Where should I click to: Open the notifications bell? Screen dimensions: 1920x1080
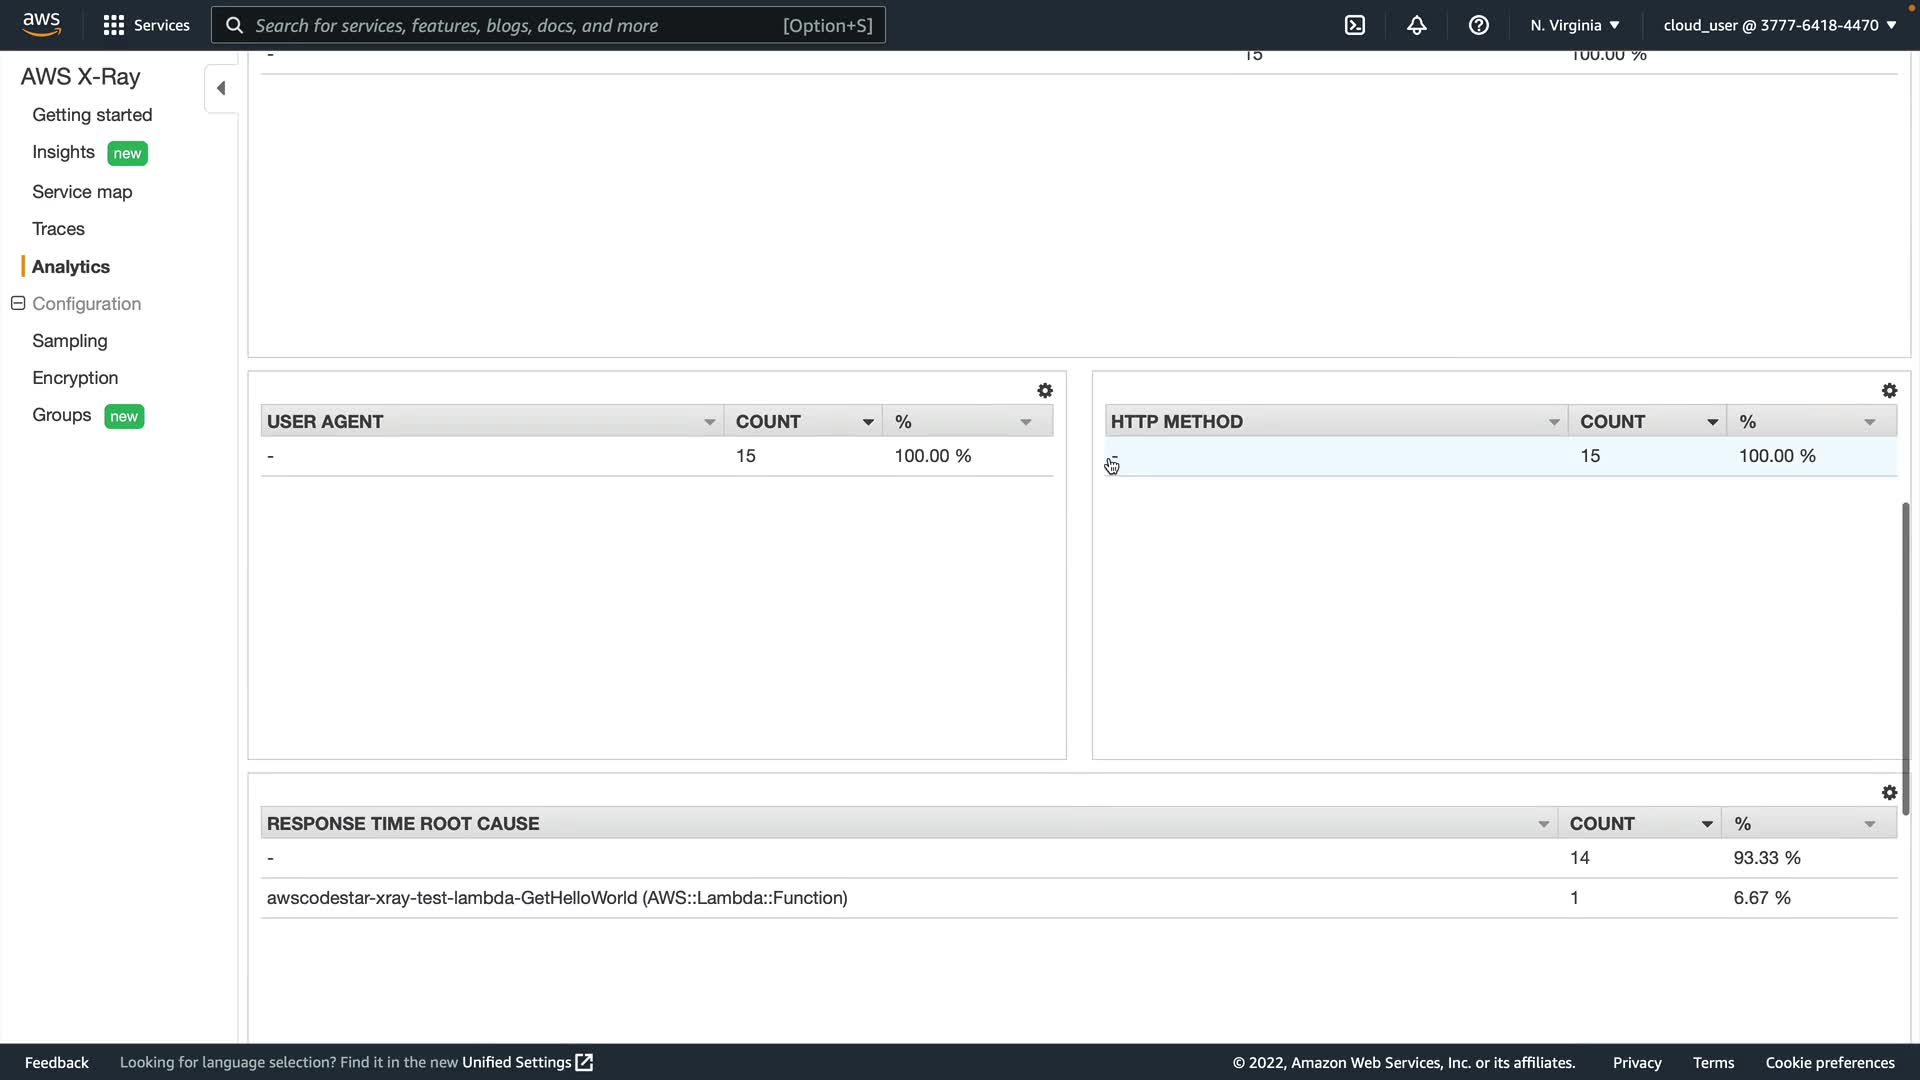(x=1417, y=25)
